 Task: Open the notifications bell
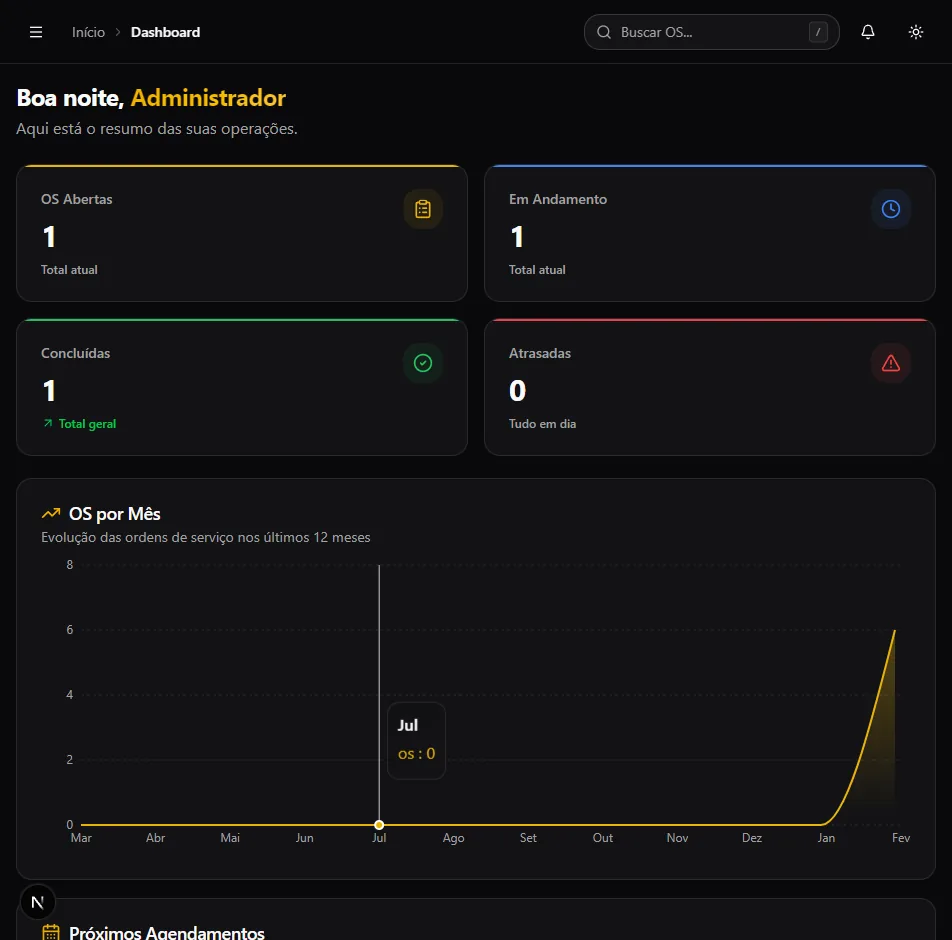coord(868,32)
